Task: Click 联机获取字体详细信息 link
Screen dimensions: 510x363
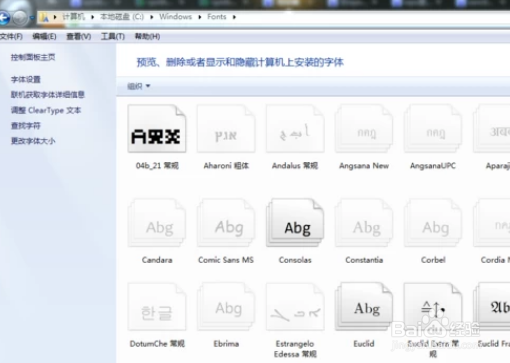Action: 48,95
